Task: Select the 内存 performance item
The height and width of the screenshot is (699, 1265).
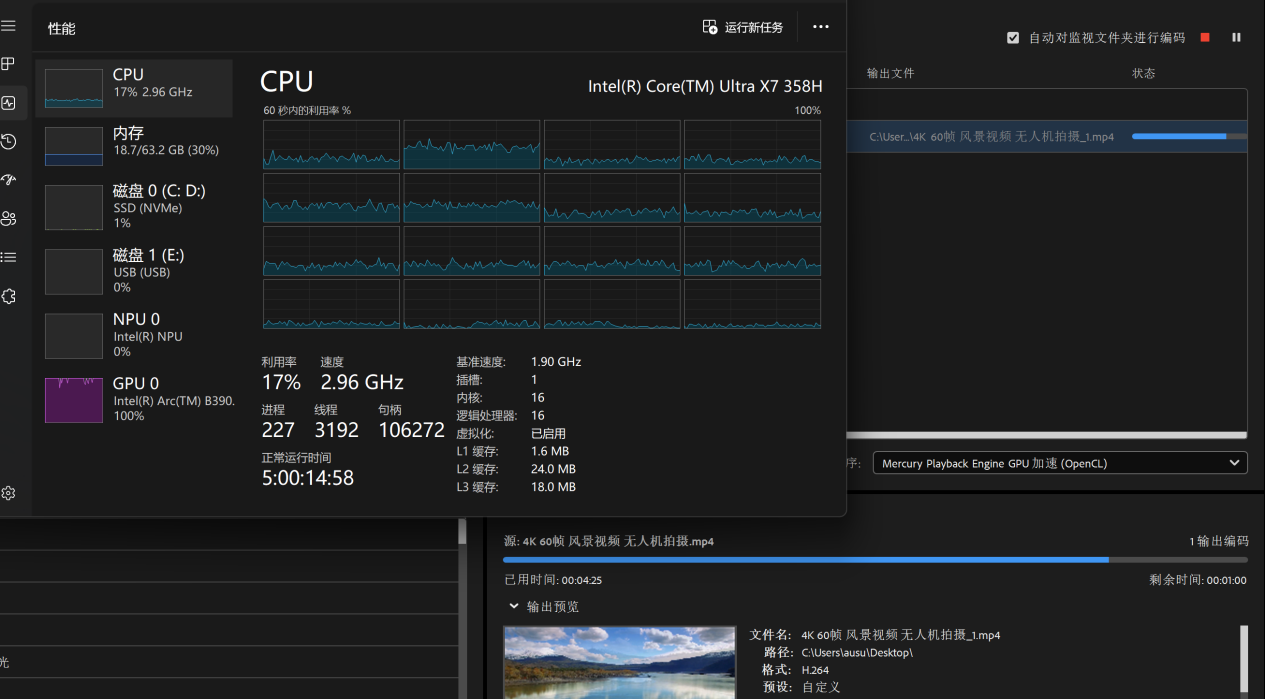Action: [134, 141]
